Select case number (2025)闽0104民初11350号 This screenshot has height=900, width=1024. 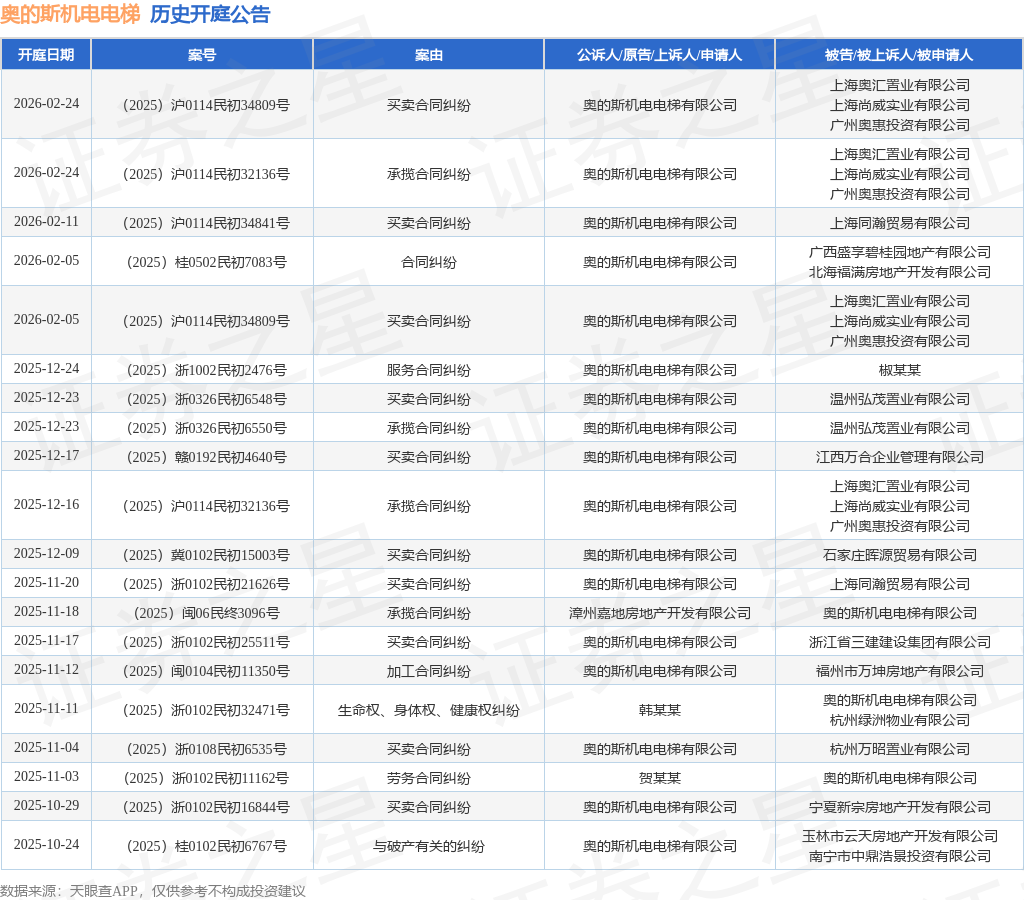206,671
